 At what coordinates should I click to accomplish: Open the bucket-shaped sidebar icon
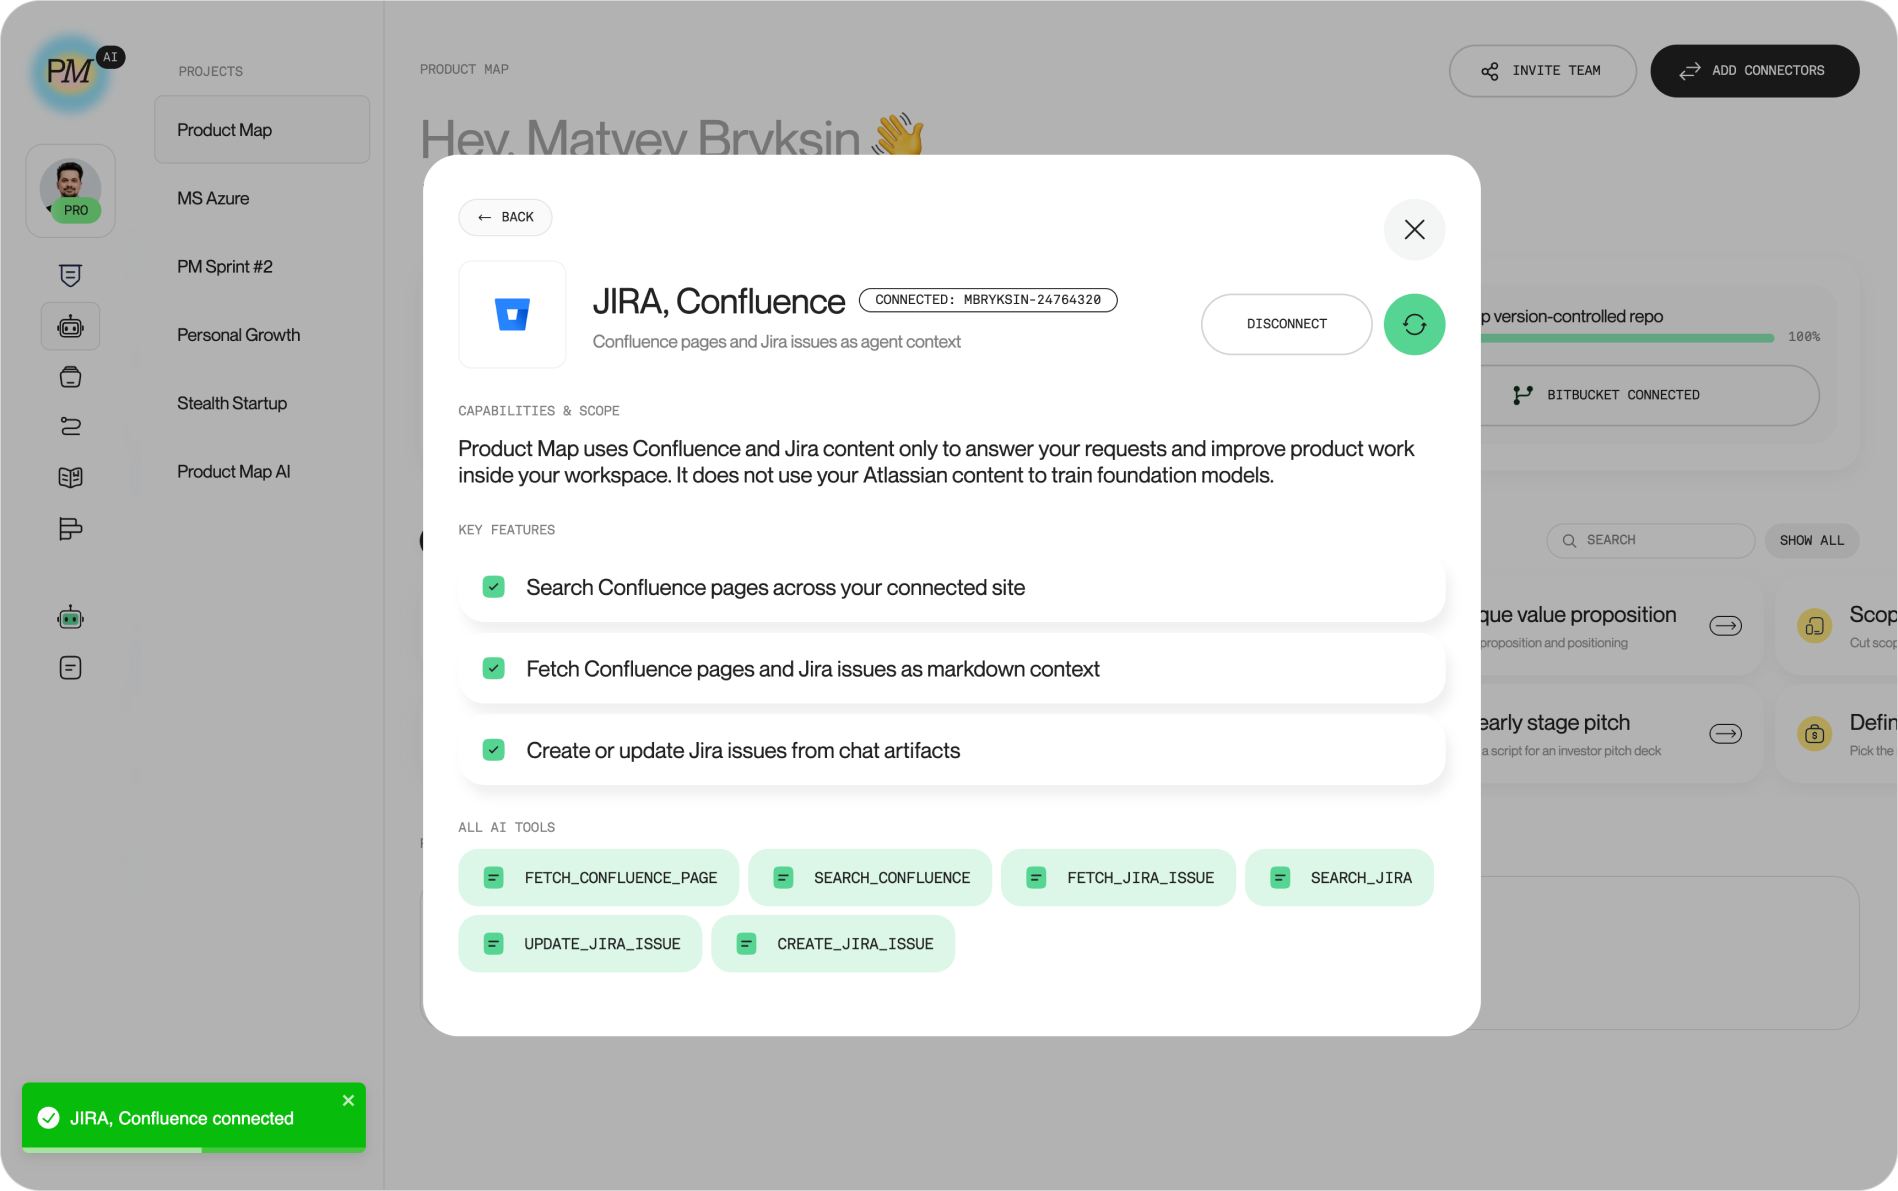[70, 377]
